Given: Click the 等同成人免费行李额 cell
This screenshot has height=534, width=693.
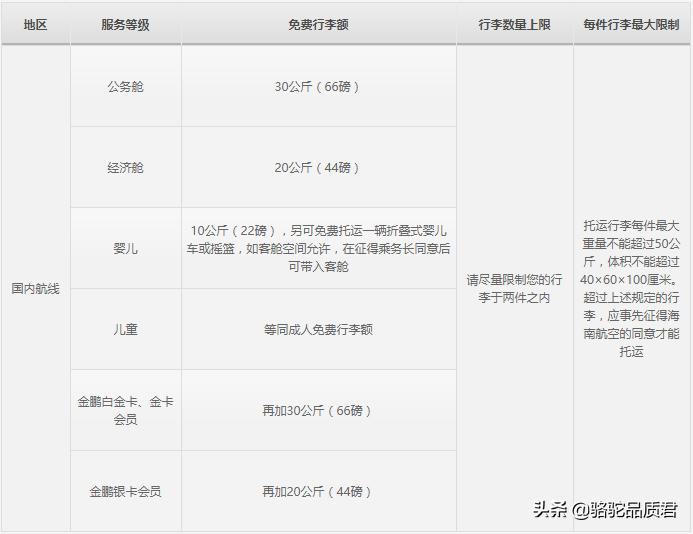Looking at the screenshot, I should 319,329.
